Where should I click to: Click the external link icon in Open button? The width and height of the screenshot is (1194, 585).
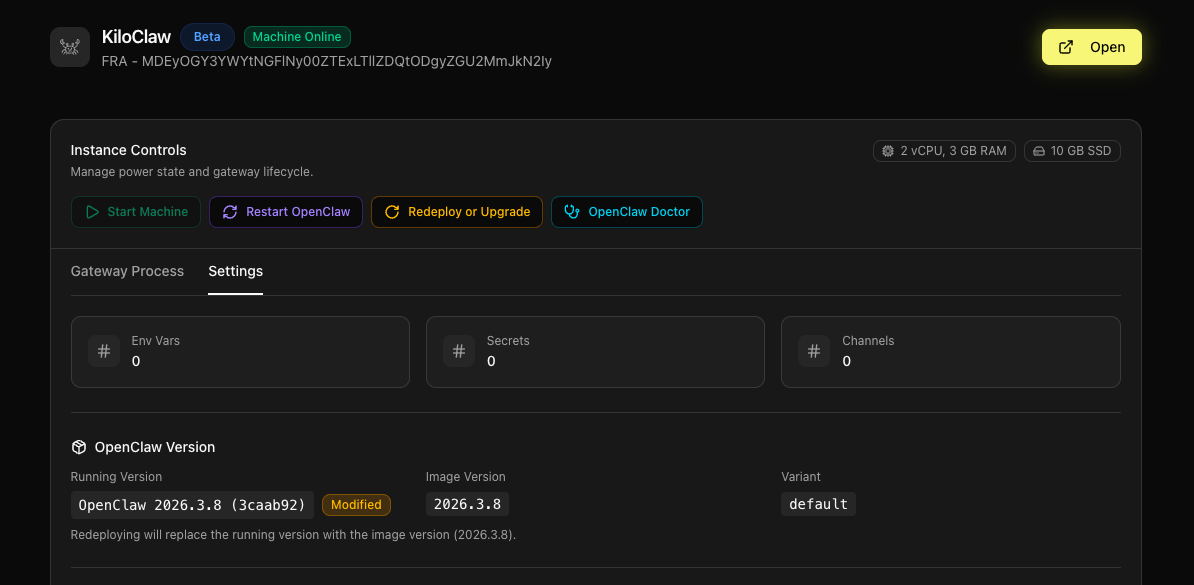(1066, 47)
